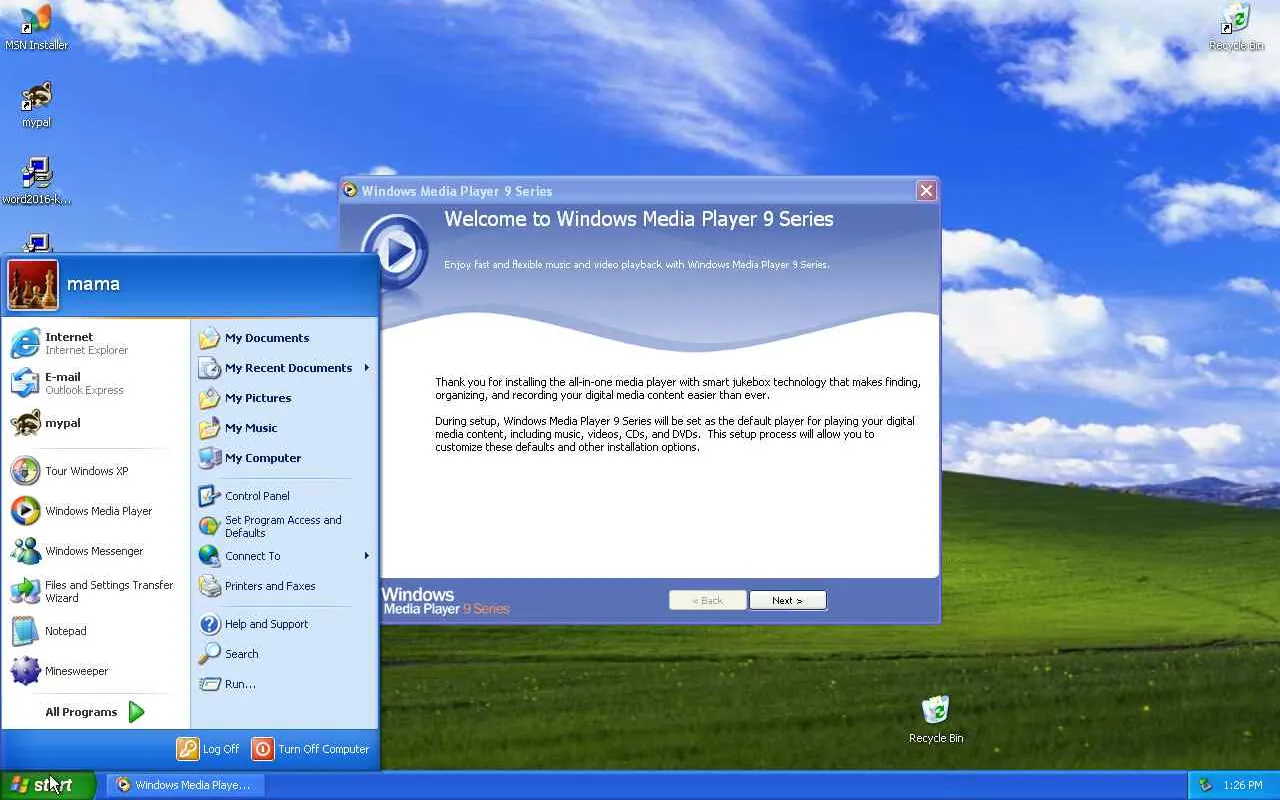This screenshot has height=800, width=1280.
Task: Close the Windows Media Player 9 Series setup window
Action: (926, 191)
